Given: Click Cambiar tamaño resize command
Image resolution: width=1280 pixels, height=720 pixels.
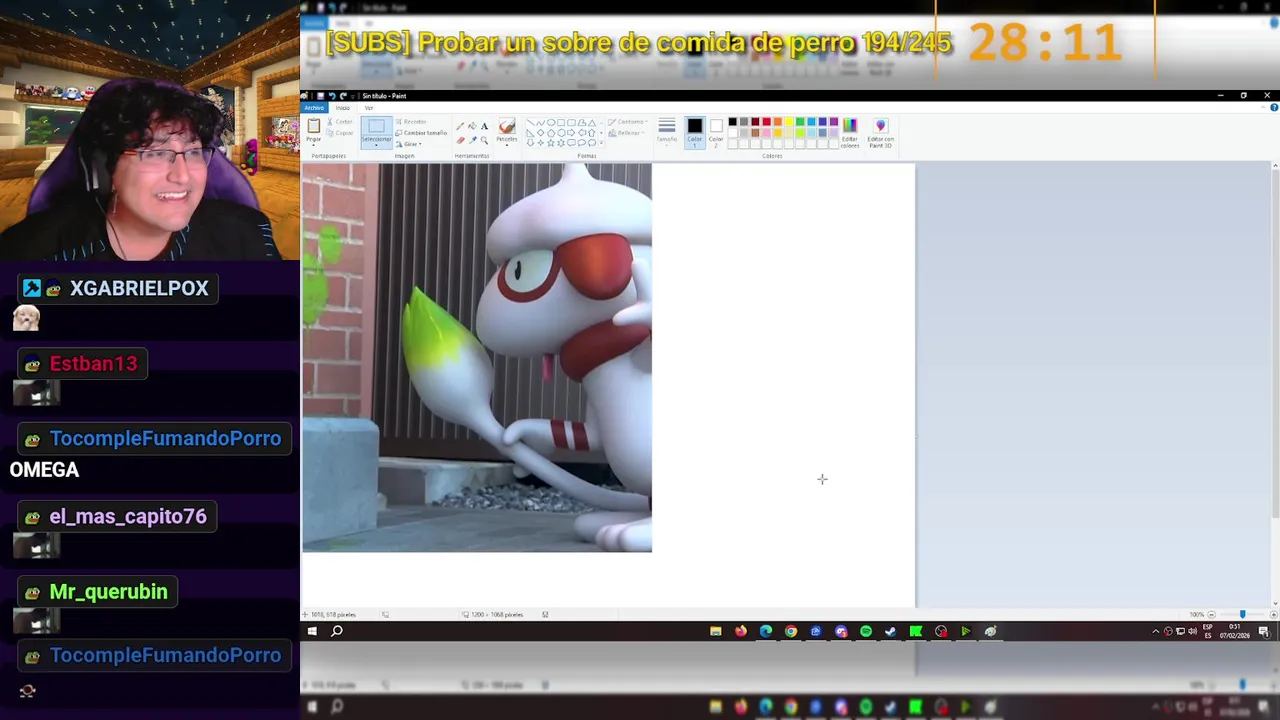Looking at the screenshot, I should (x=421, y=133).
